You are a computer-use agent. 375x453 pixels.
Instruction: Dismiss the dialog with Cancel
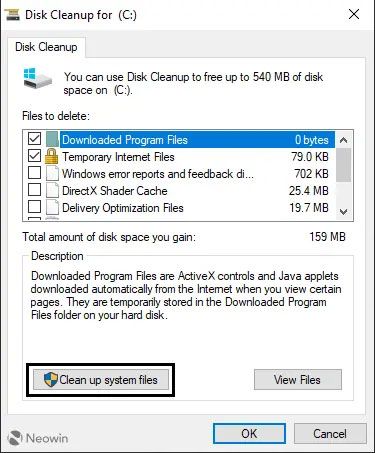coord(330,434)
